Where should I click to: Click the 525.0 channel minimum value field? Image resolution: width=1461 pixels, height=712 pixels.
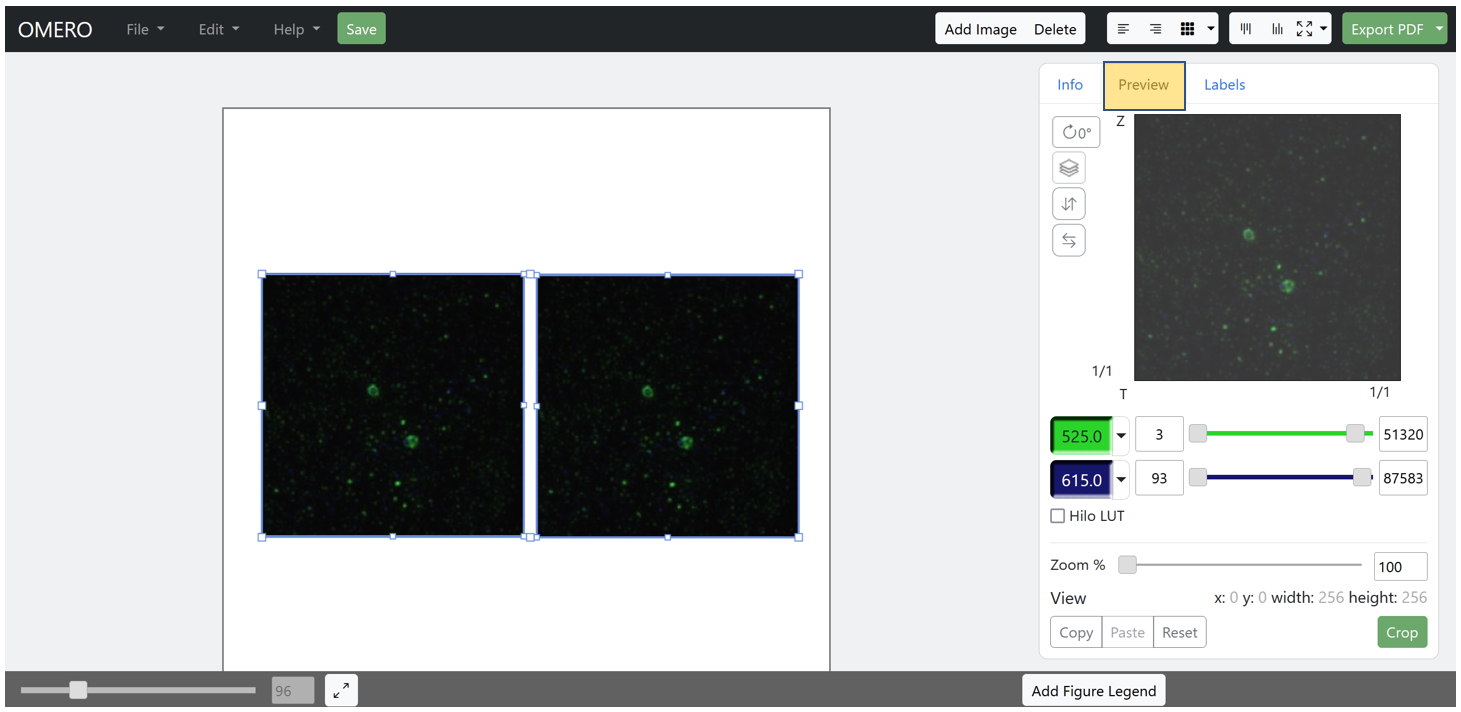(x=1159, y=435)
